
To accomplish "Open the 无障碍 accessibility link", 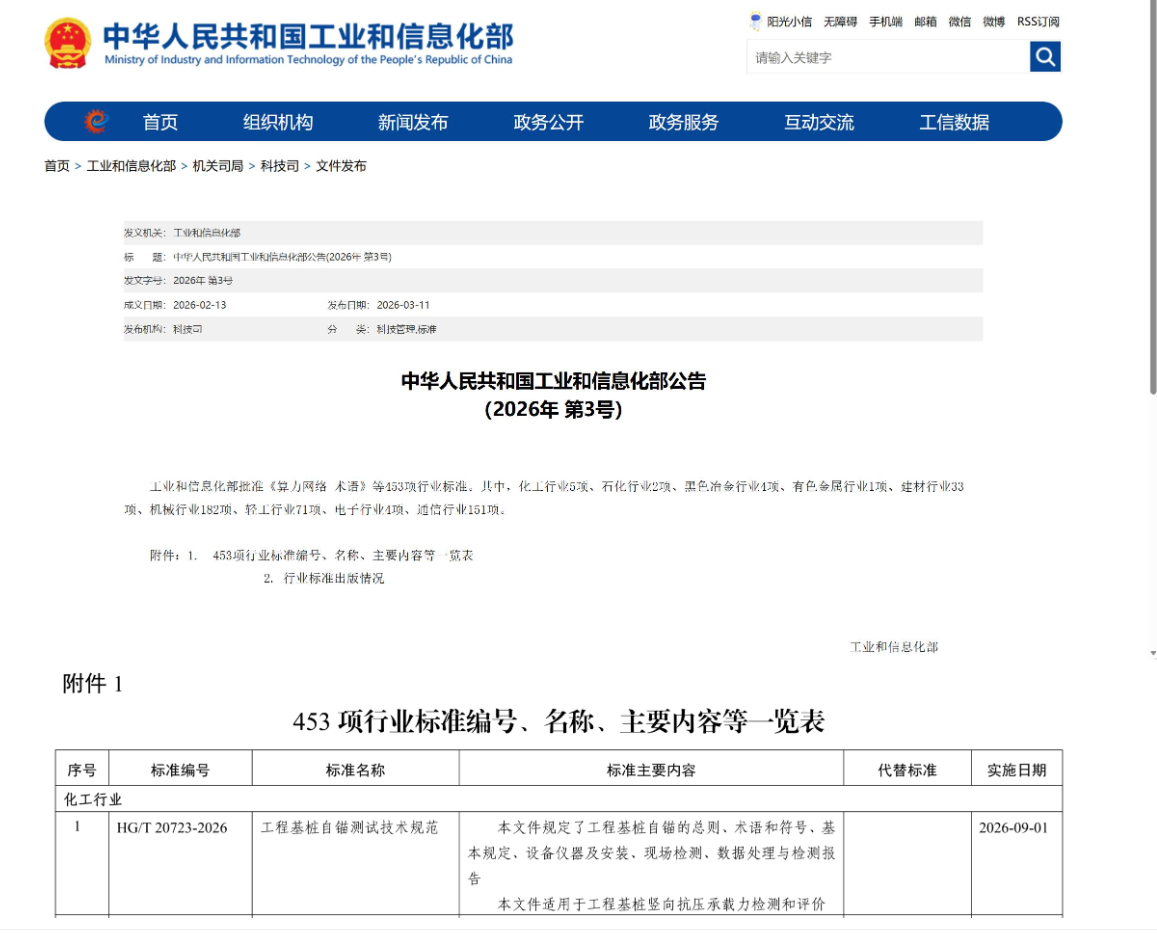I will pos(840,22).
